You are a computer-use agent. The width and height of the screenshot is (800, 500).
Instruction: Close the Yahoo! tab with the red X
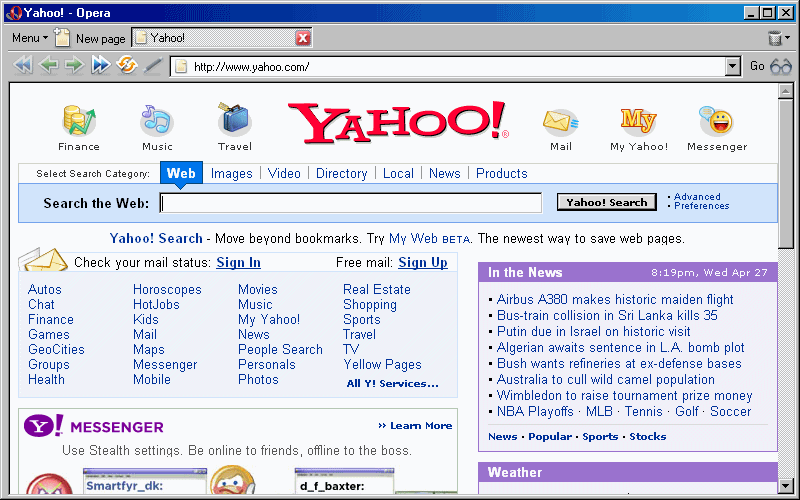303,38
